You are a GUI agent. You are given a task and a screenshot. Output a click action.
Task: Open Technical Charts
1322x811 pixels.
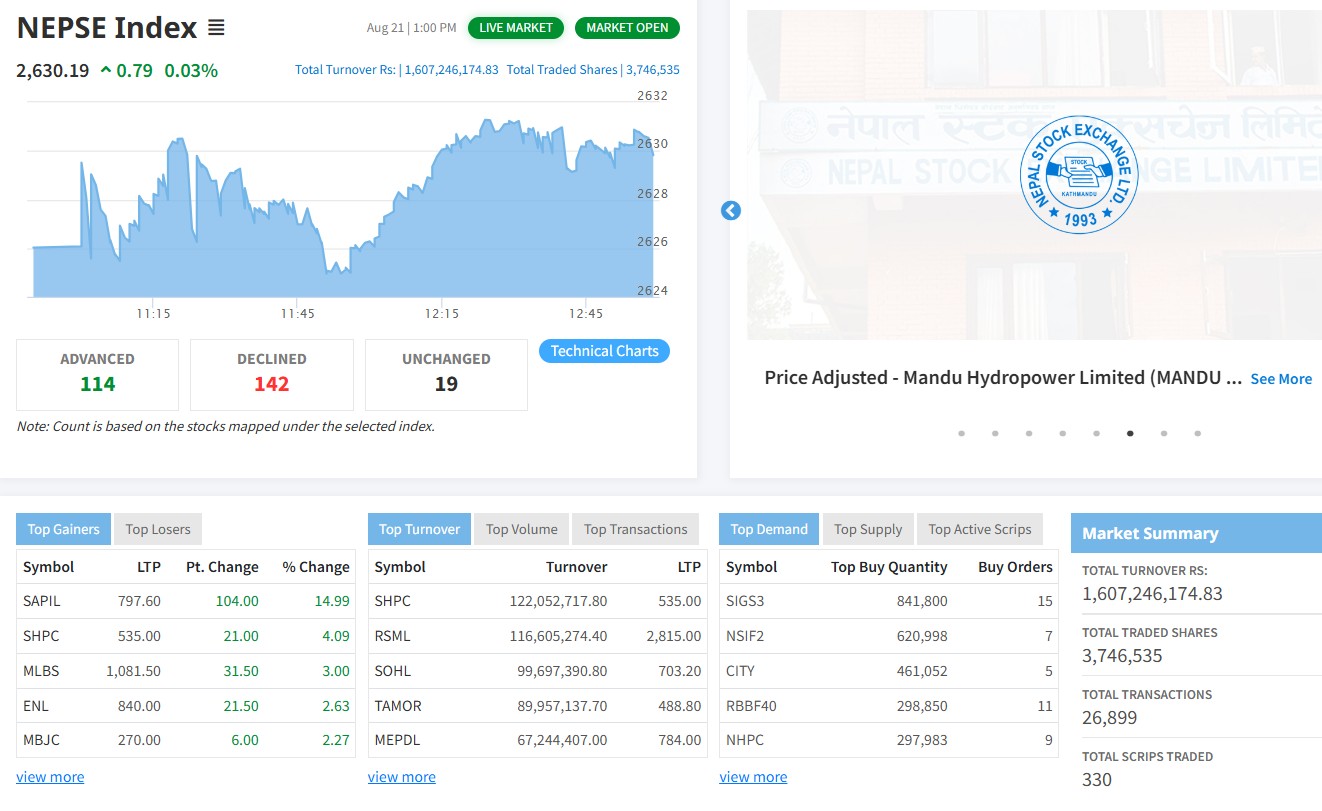[x=604, y=351]
